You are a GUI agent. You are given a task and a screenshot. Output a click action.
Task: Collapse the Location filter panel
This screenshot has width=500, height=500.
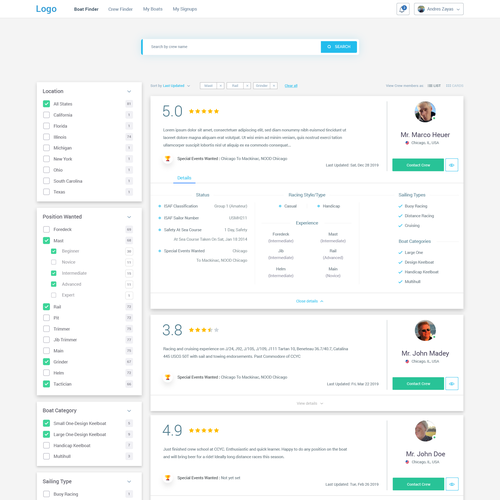pyautogui.click(x=129, y=91)
